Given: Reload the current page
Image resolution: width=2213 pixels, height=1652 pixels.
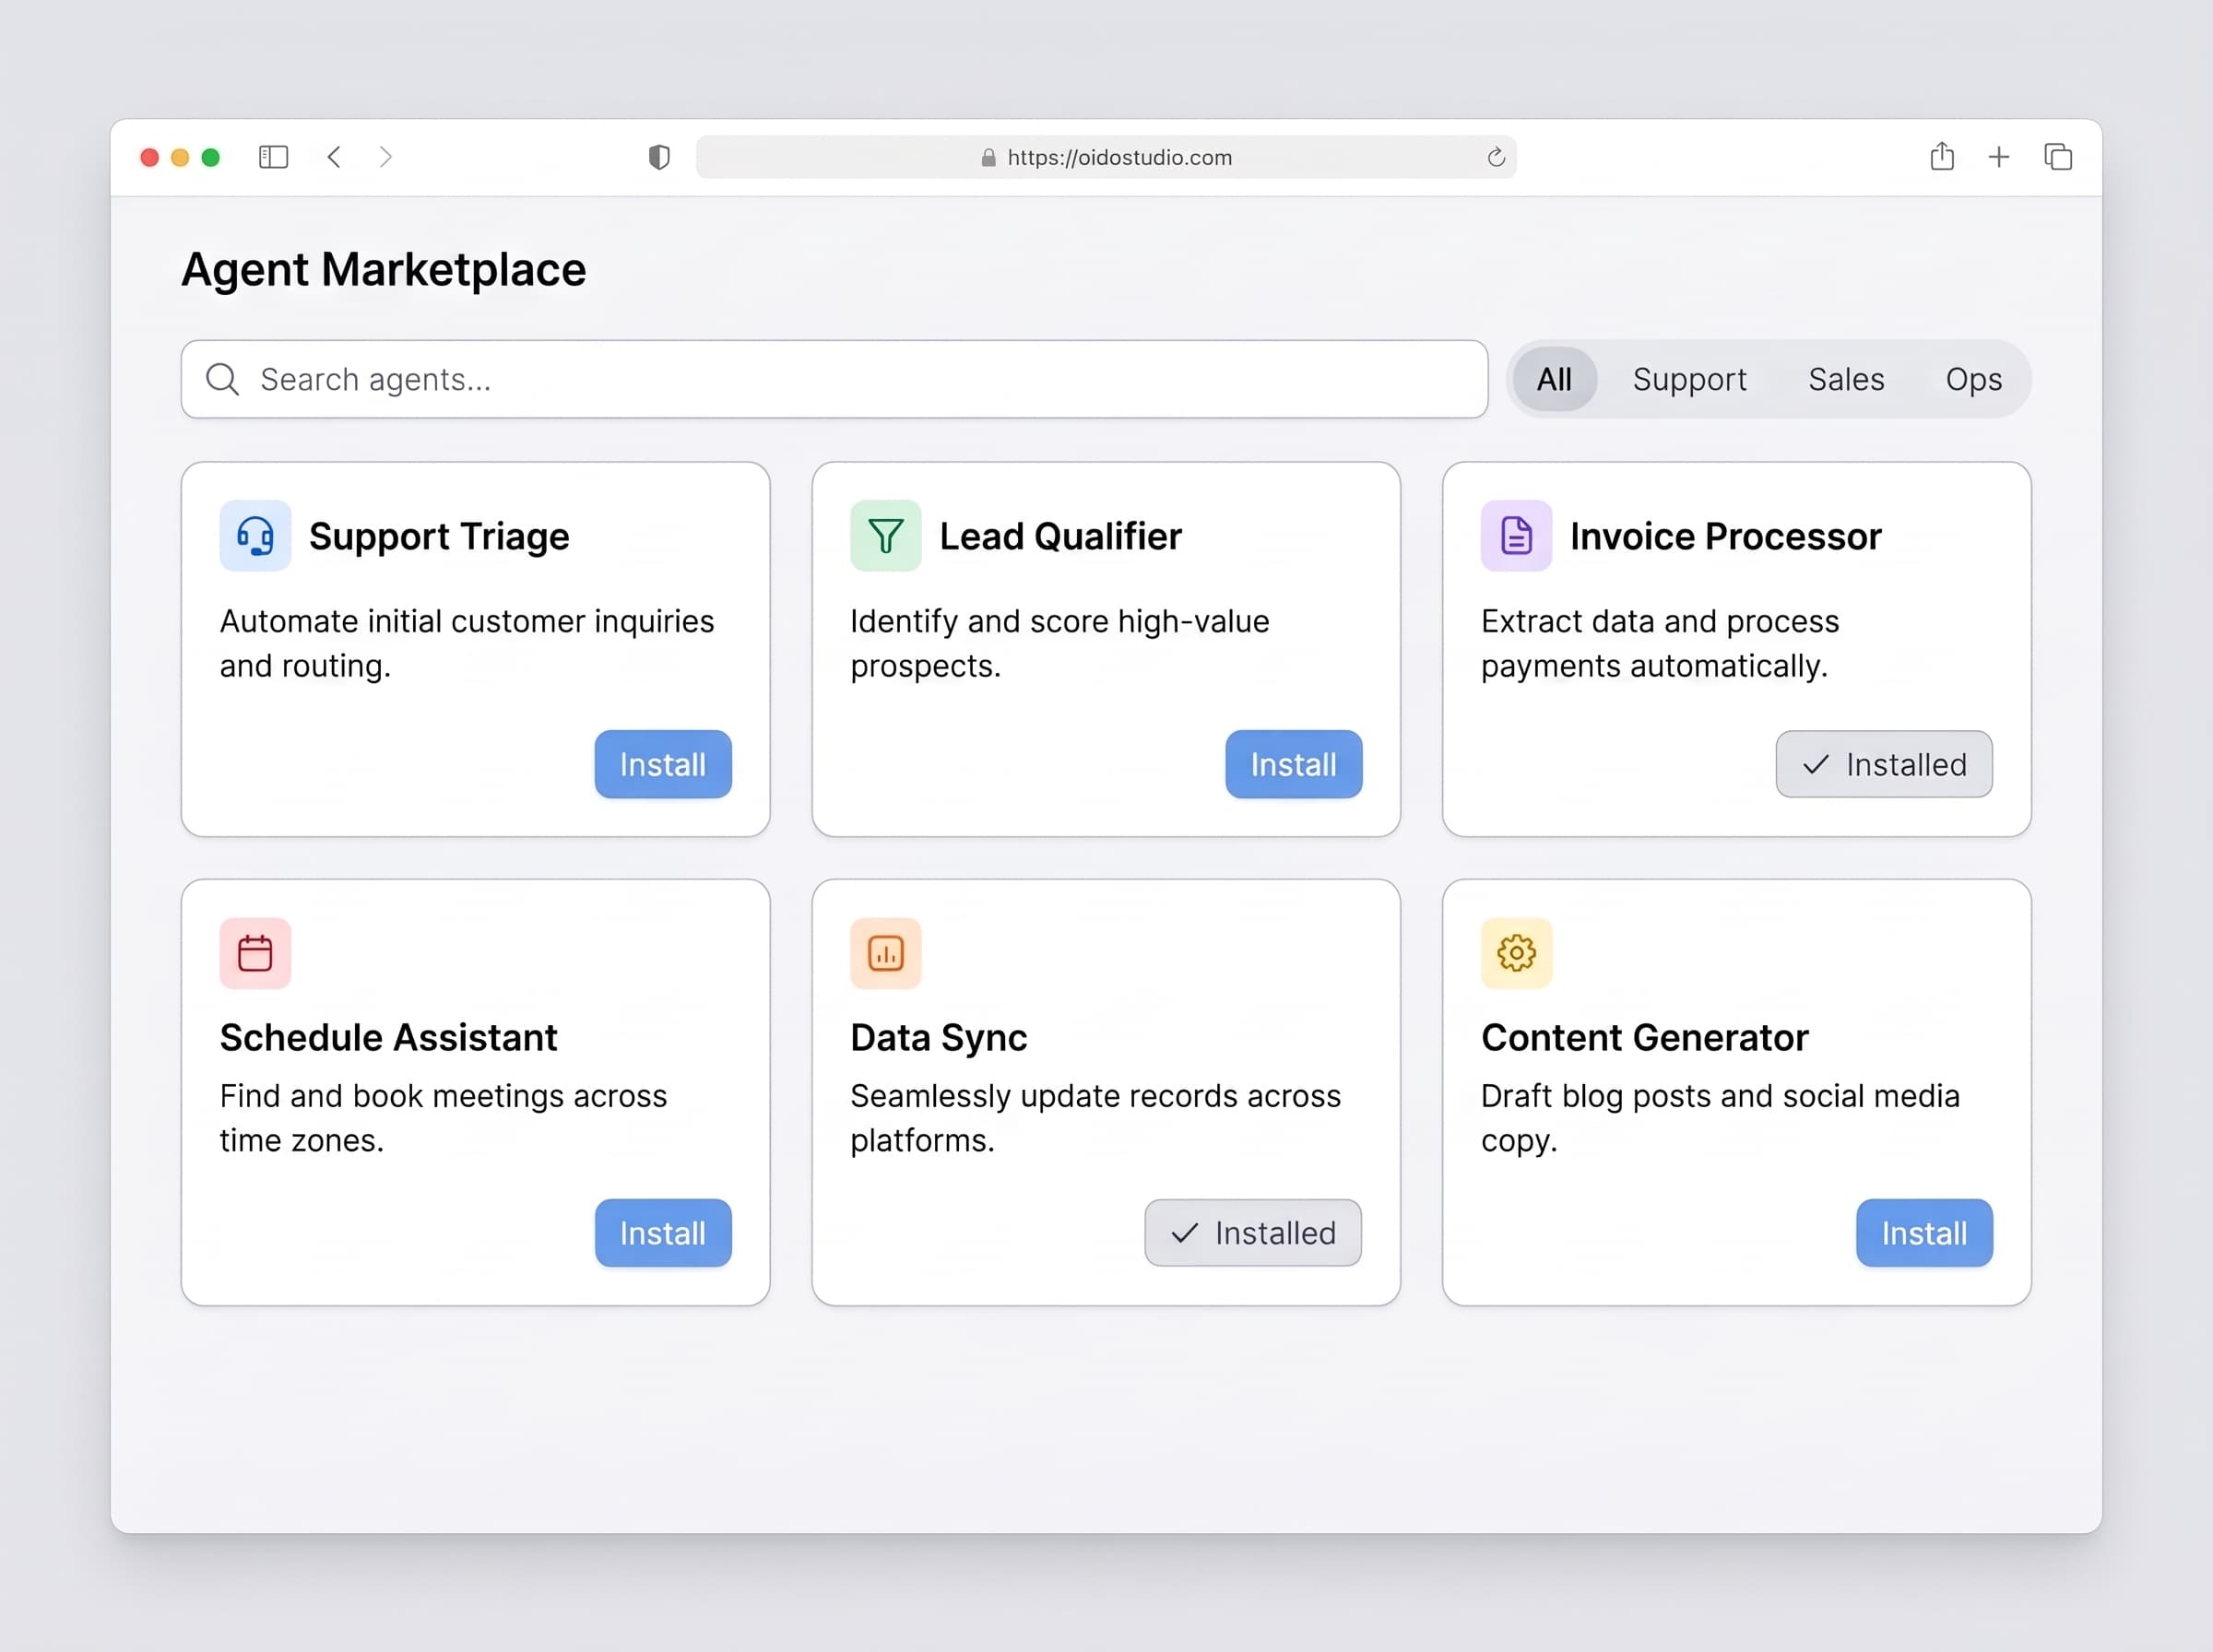Looking at the screenshot, I should pyautogui.click(x=1495, y=157).
